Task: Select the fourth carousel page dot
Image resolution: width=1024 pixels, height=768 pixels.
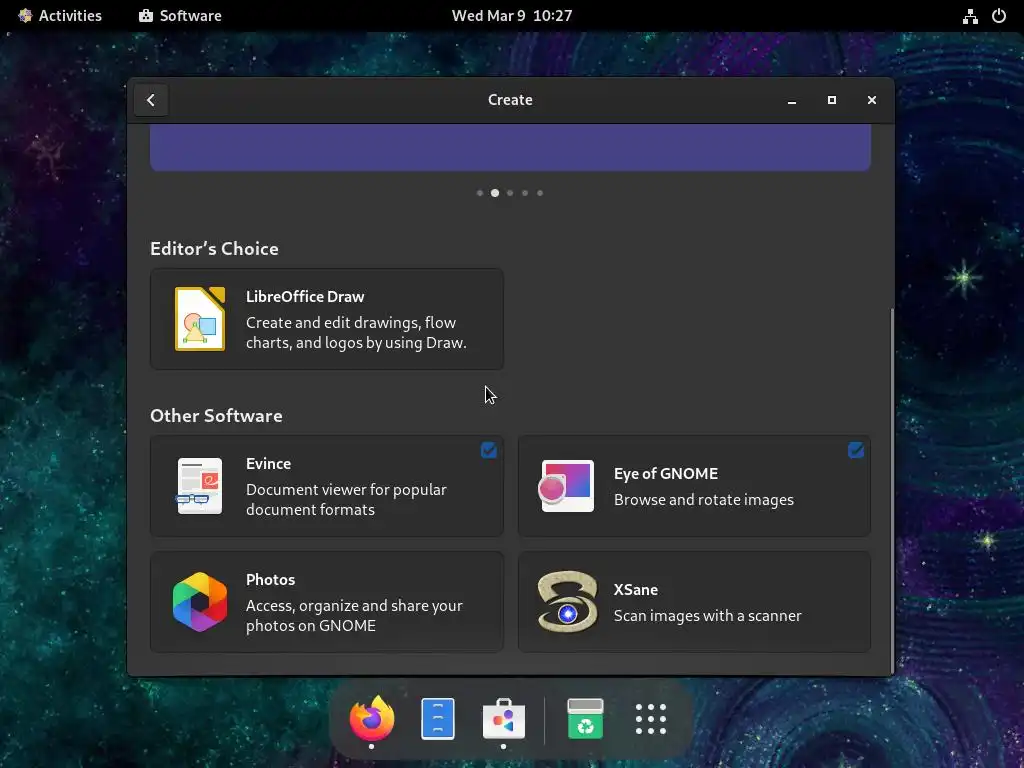Action: click(525, 193)
